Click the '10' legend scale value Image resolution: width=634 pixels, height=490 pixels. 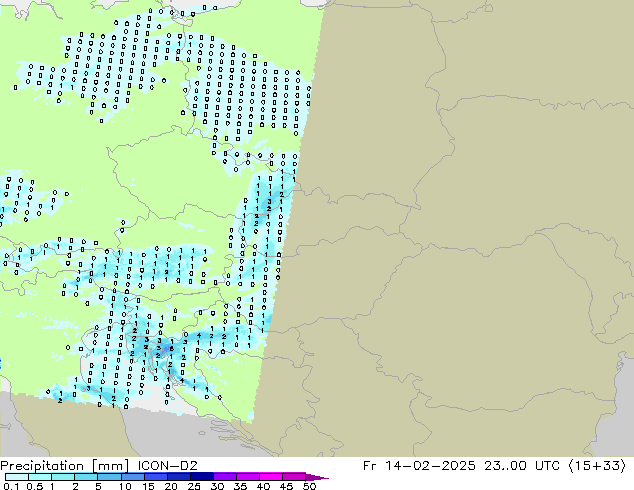point(125,486)
